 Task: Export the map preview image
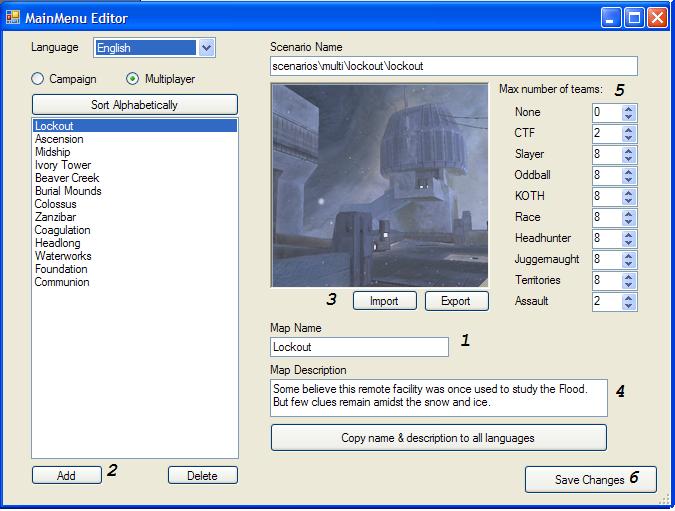pyautogui.click(x=456, y=301)
